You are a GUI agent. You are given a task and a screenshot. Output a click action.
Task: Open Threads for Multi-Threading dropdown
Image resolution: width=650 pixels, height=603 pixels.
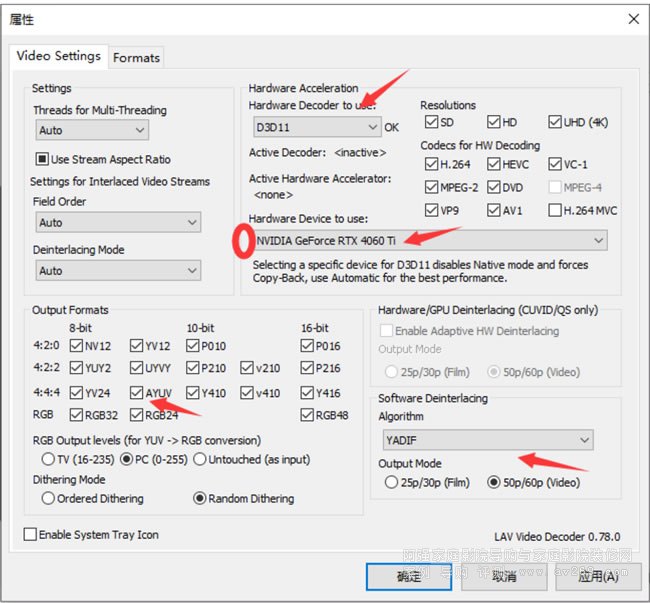tap(91, 130)
